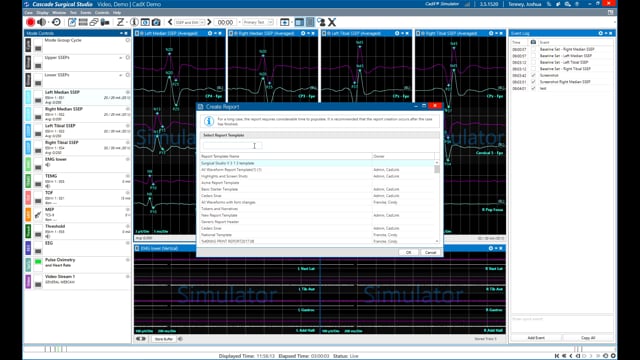Click the Add Event button
The width and height of the screenshot is (640, 360).
(536, 338)
